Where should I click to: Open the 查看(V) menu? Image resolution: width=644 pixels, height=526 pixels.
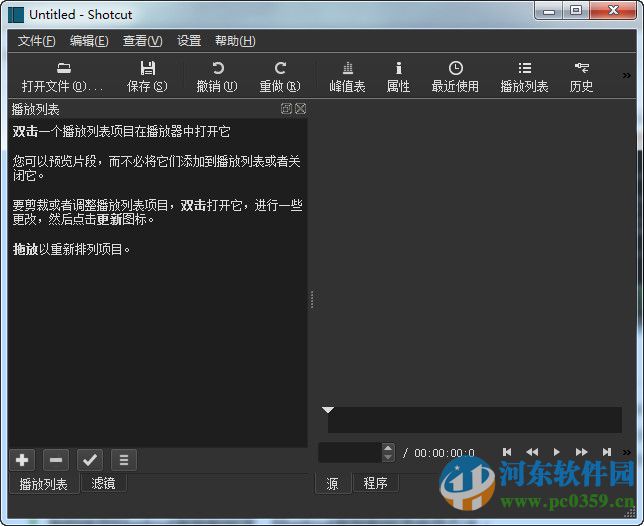tap(143, 41)
